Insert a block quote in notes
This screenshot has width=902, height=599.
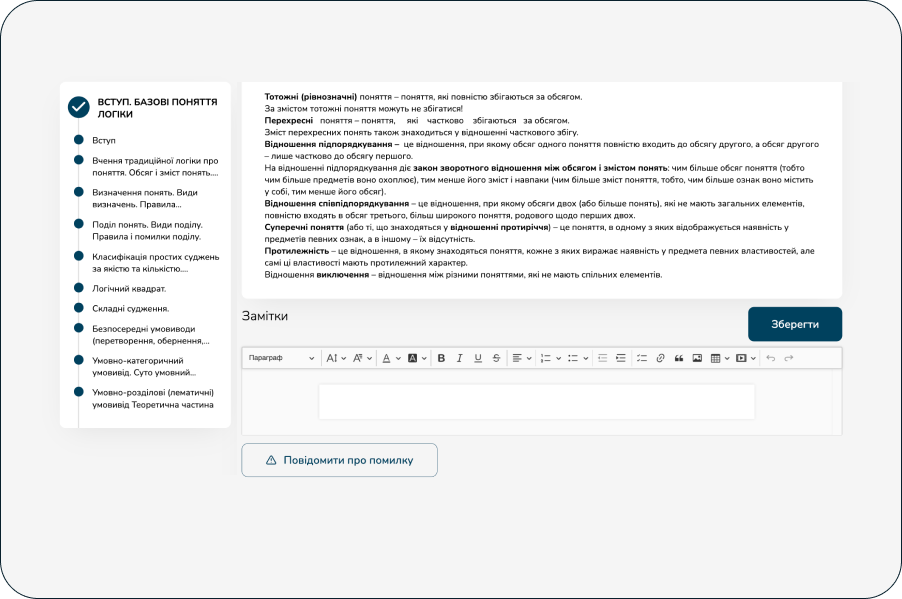click(679, 358)
